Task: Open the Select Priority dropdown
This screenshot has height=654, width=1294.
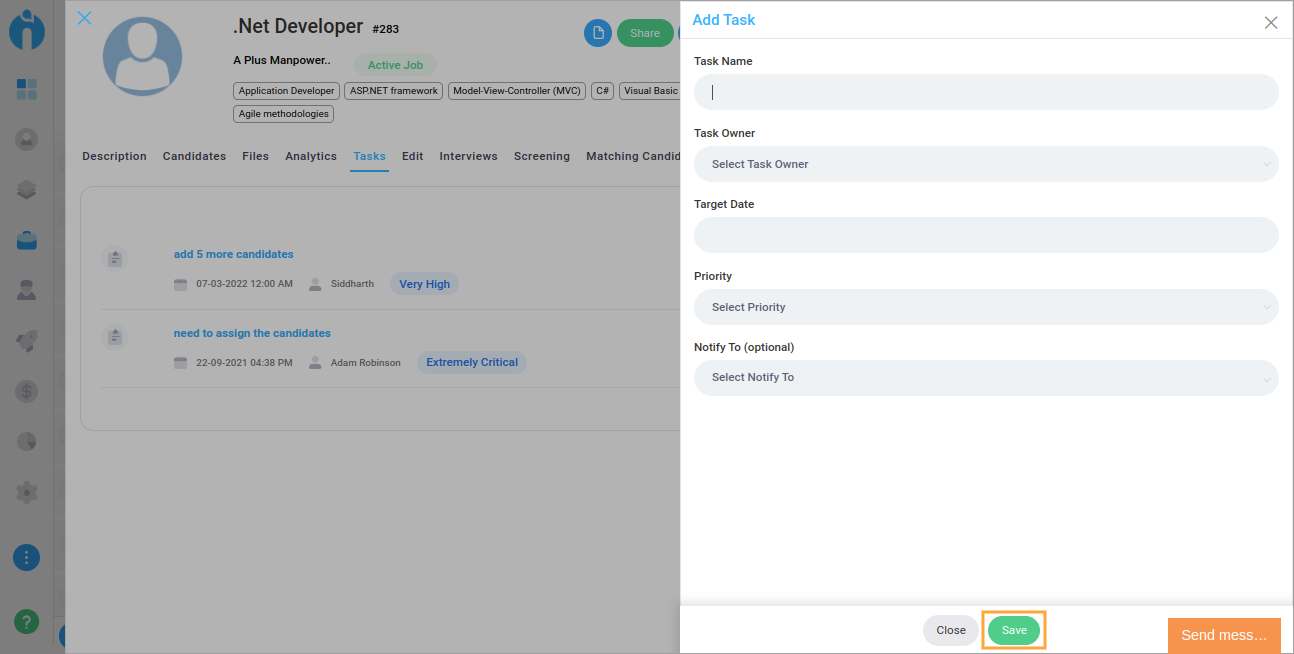Action: click(x=985, y=307)
